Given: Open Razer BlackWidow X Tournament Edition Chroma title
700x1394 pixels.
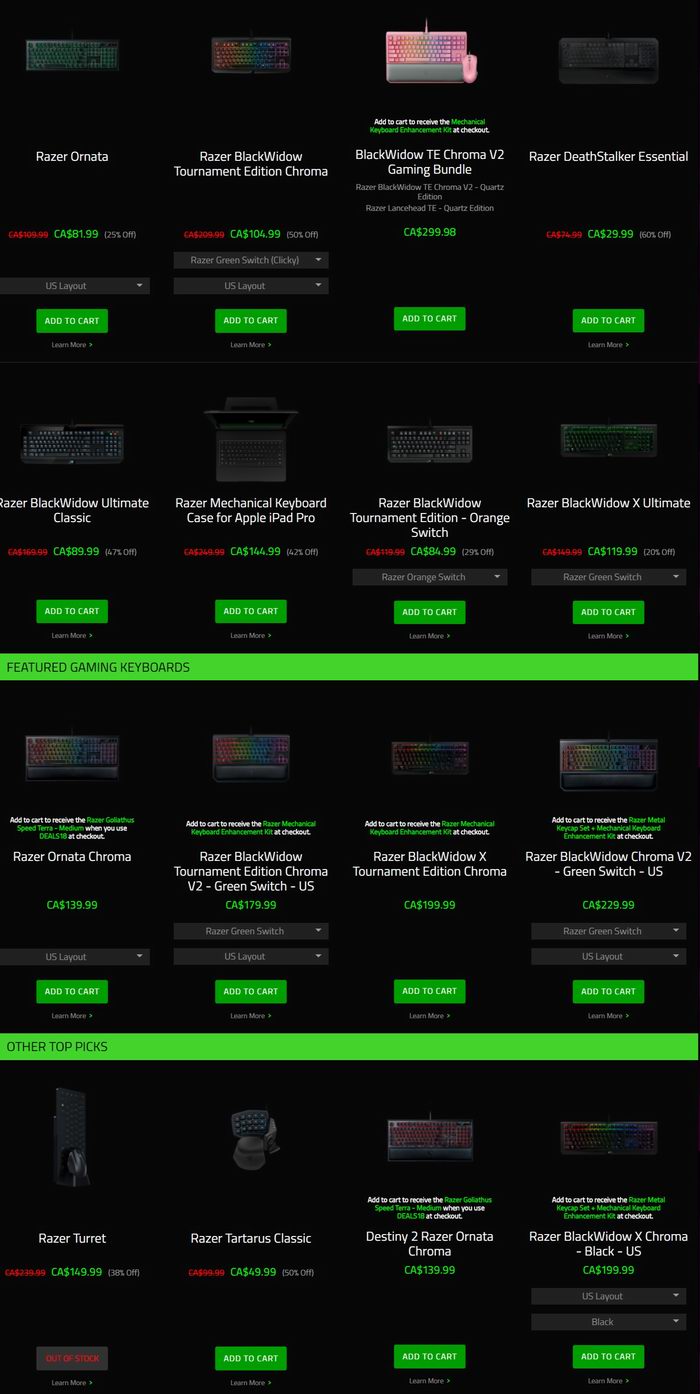Looking at the screenshot, I should coord(430,864).
